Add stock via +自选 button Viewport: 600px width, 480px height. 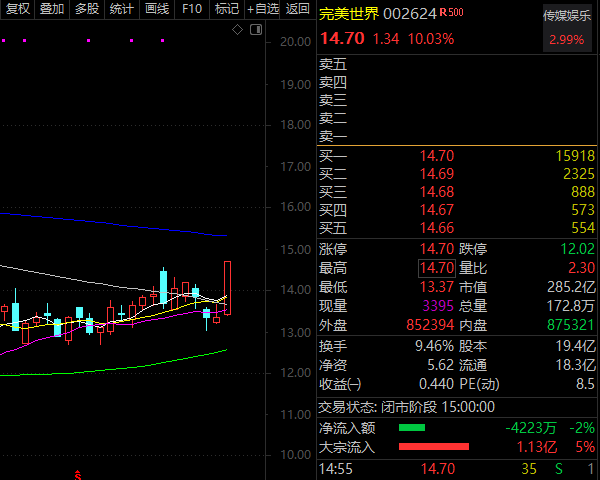[x=262, y=9]
